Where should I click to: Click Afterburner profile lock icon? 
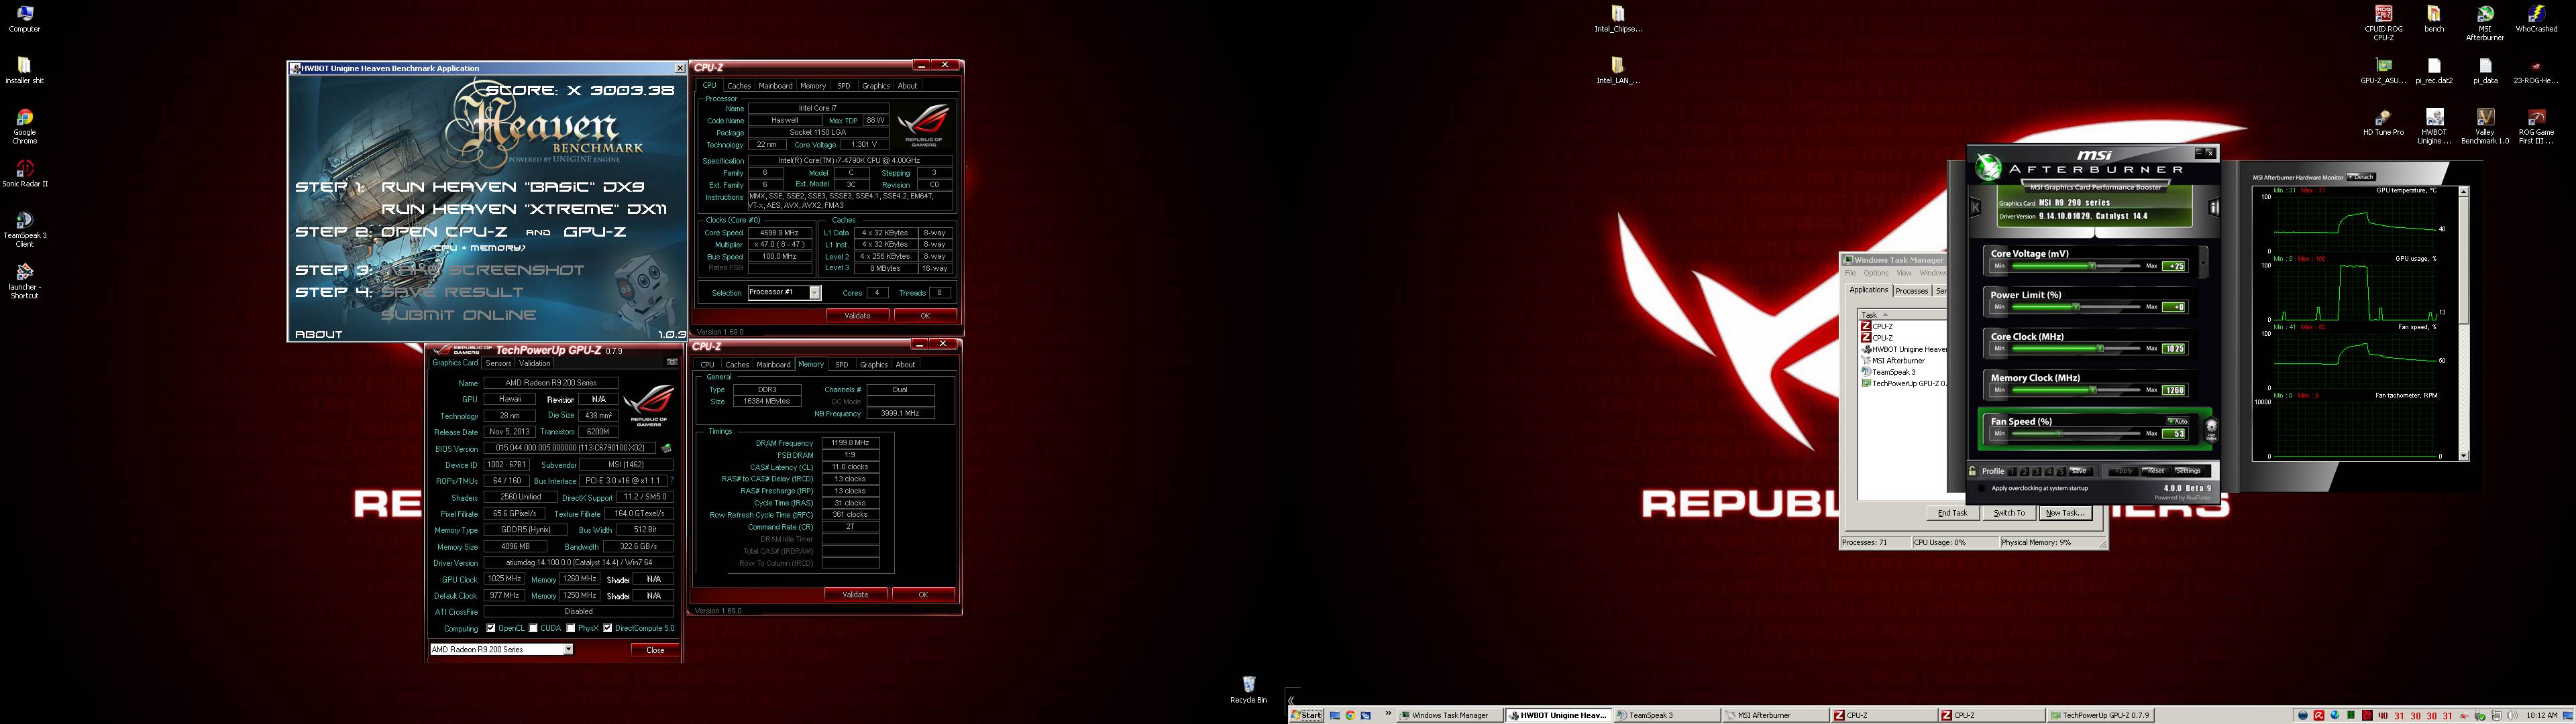1972,471
